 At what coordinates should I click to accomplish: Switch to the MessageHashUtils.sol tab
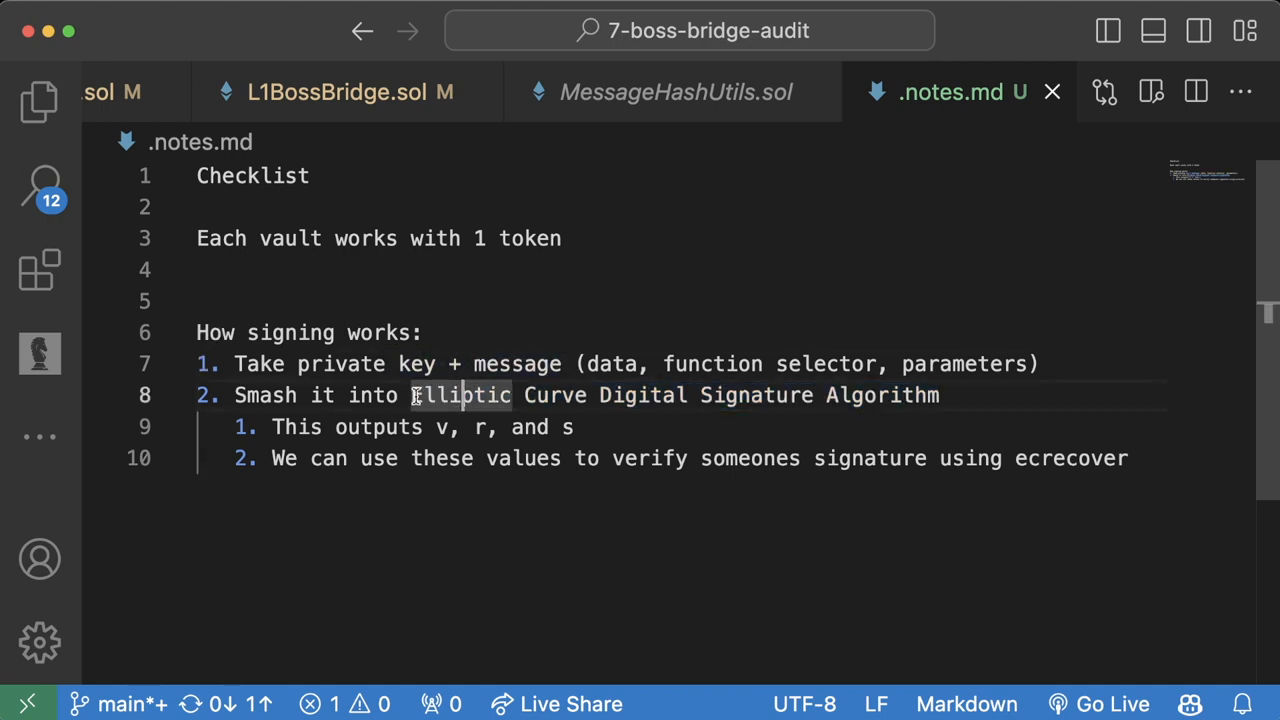(675, 92)
